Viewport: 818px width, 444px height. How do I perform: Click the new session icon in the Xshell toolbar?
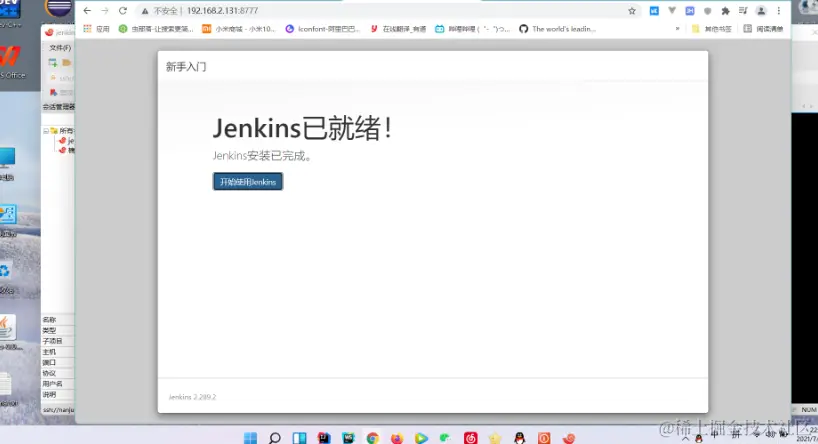tap(53, 63)
